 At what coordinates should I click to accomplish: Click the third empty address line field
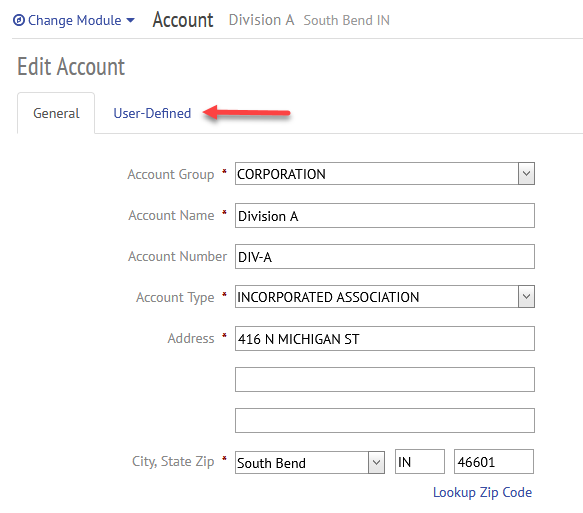(385, 420)
